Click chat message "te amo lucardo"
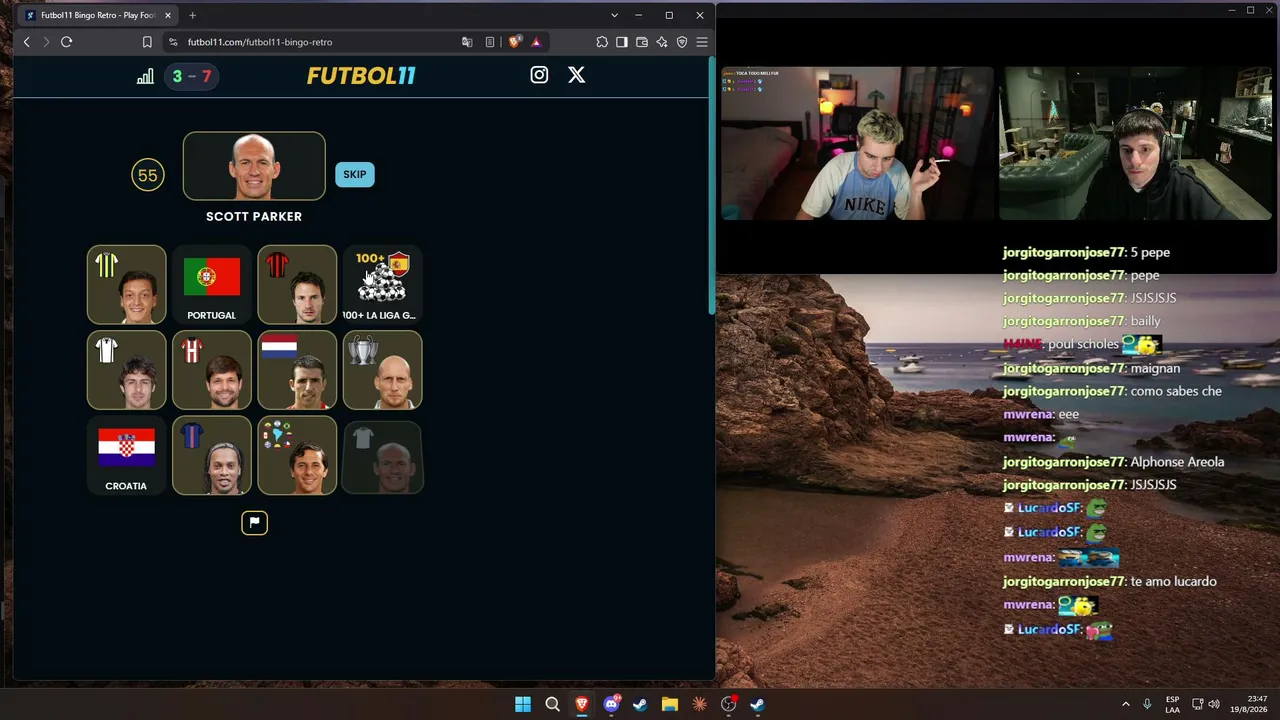Screen dimensions: 1280x720 coord(1173,581)
